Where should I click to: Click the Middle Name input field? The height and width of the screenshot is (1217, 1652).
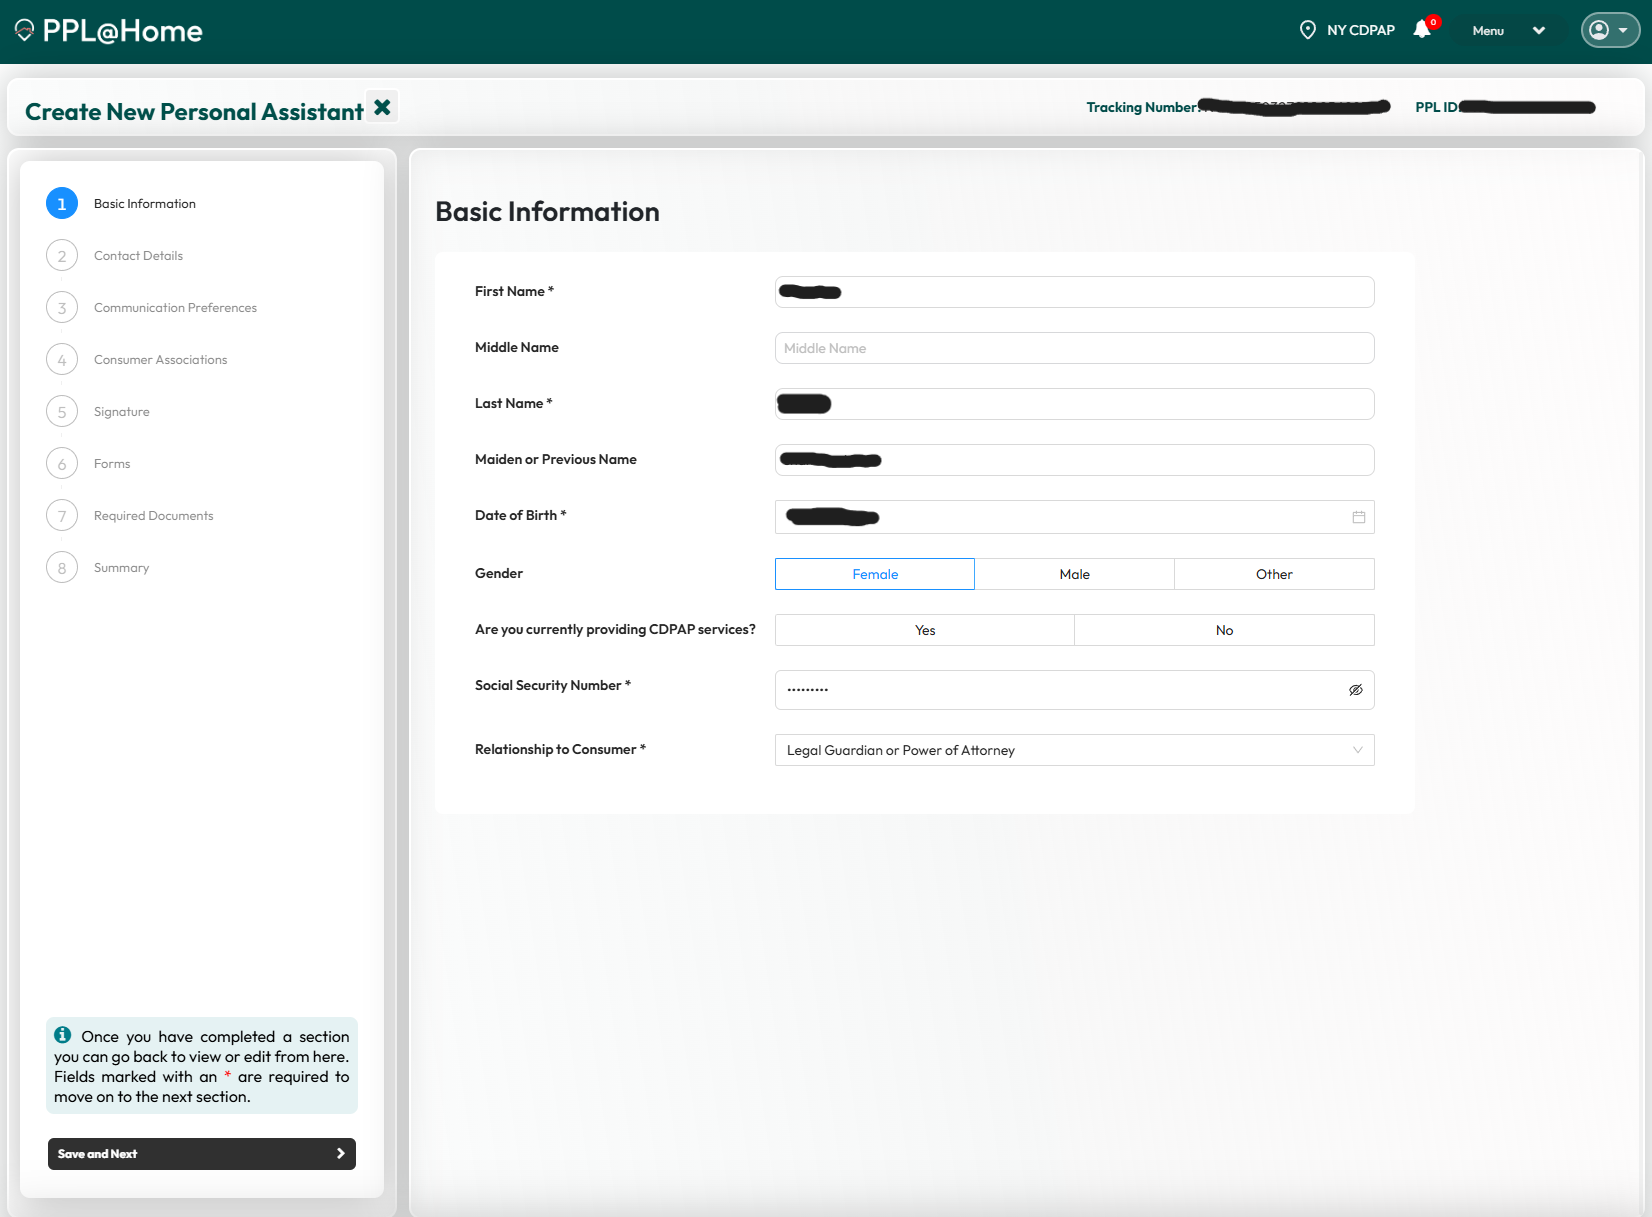pos(1074,348)
